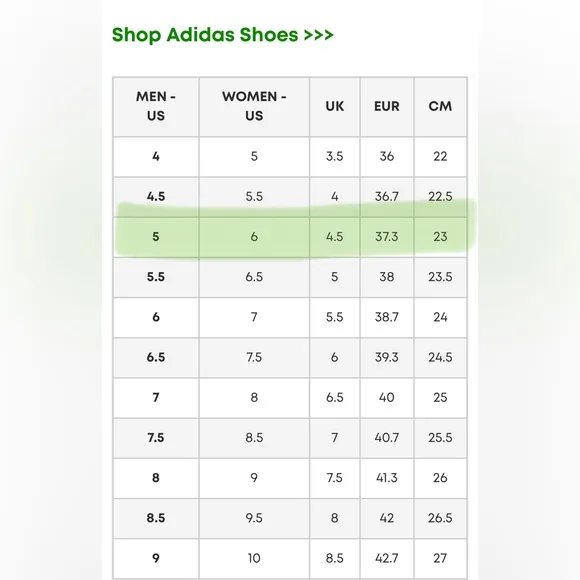The width and height of the screenshot is (580, 580).
Task: Click the WOMEN - US column header
Action: tap(254, 107)
